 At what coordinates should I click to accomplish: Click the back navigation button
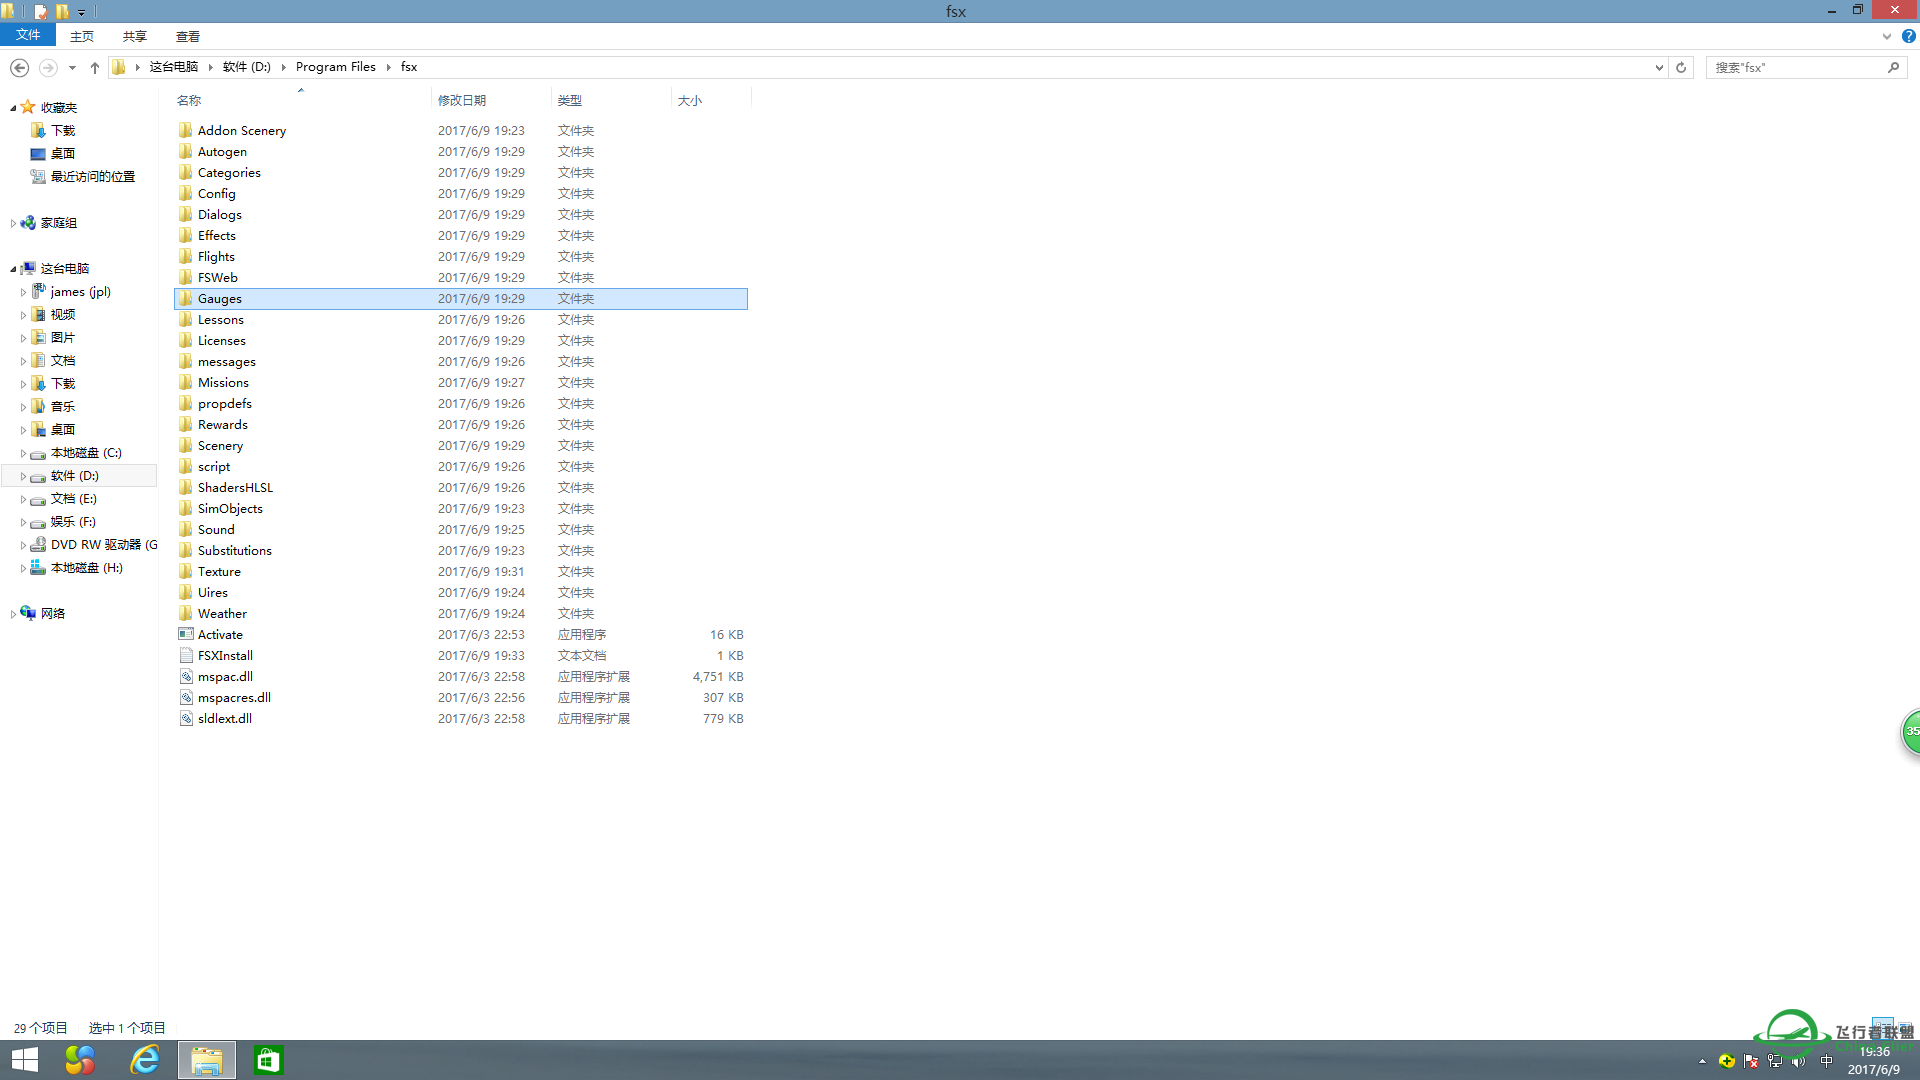pos(17,66)
